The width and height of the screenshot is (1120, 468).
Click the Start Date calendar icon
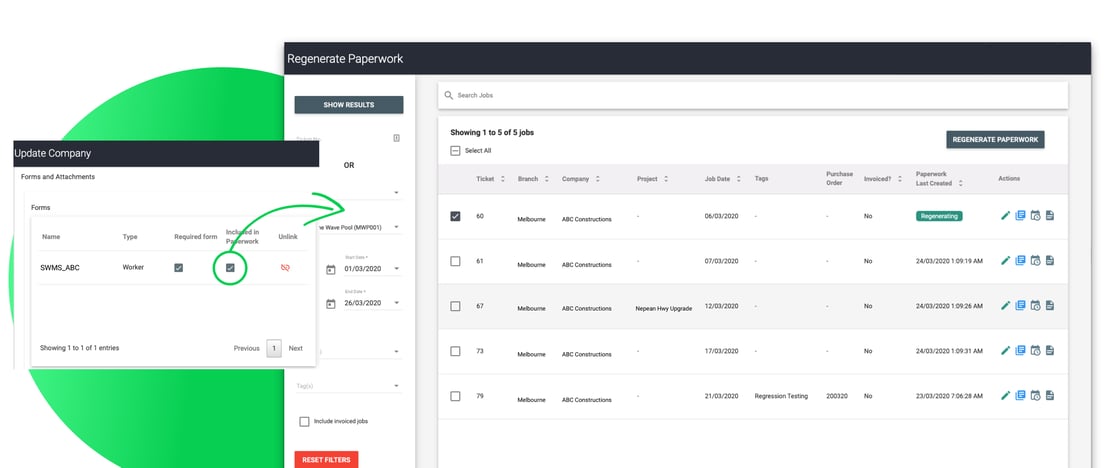tap(331, 269)
